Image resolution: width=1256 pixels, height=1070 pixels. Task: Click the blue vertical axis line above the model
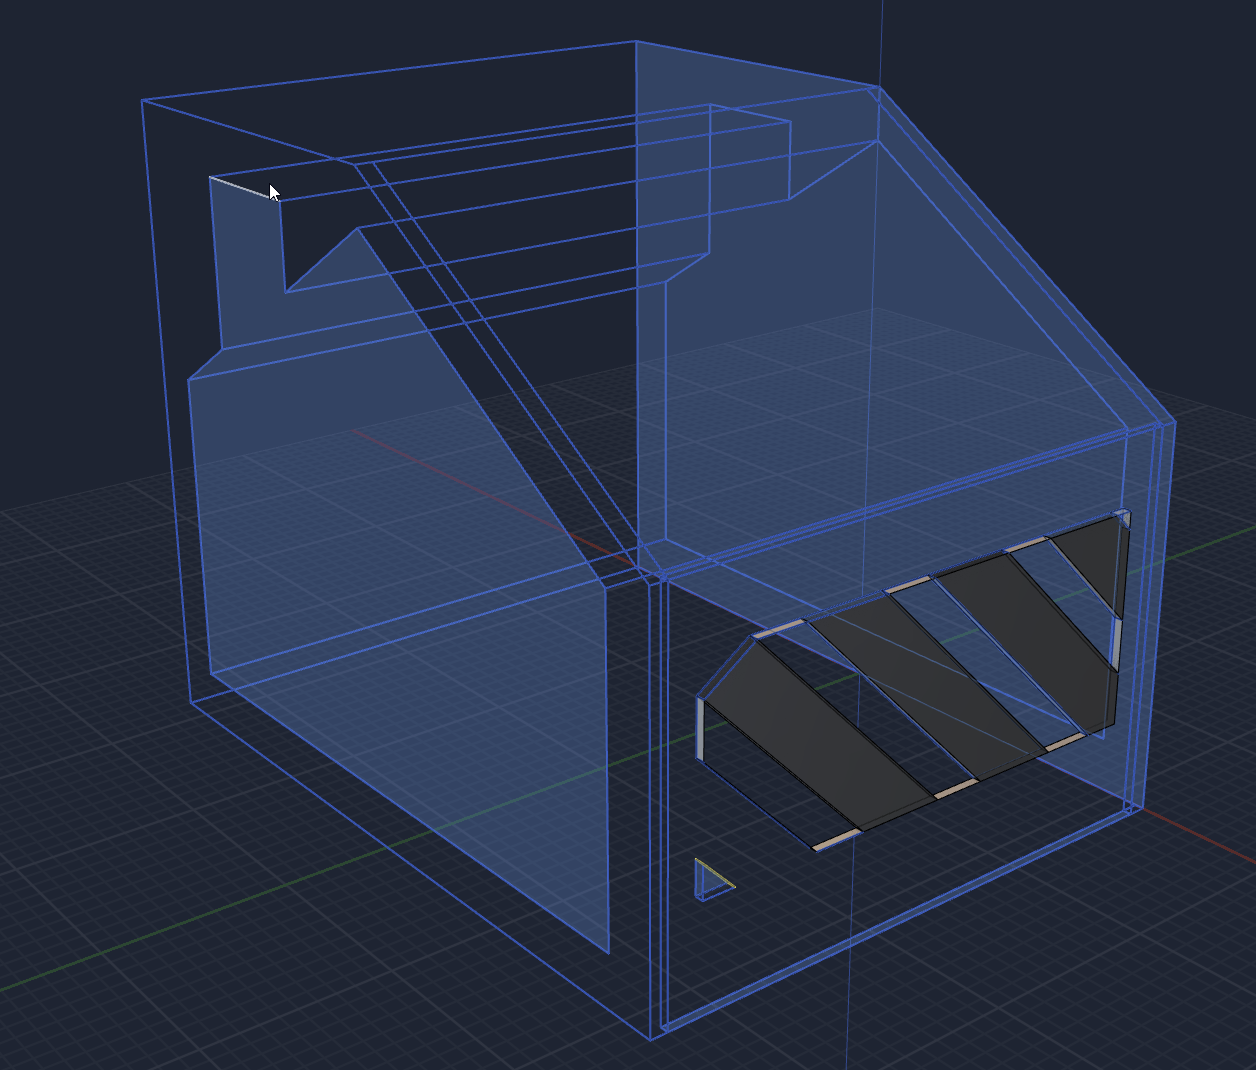pyautogui.click(x=881, y=40)
